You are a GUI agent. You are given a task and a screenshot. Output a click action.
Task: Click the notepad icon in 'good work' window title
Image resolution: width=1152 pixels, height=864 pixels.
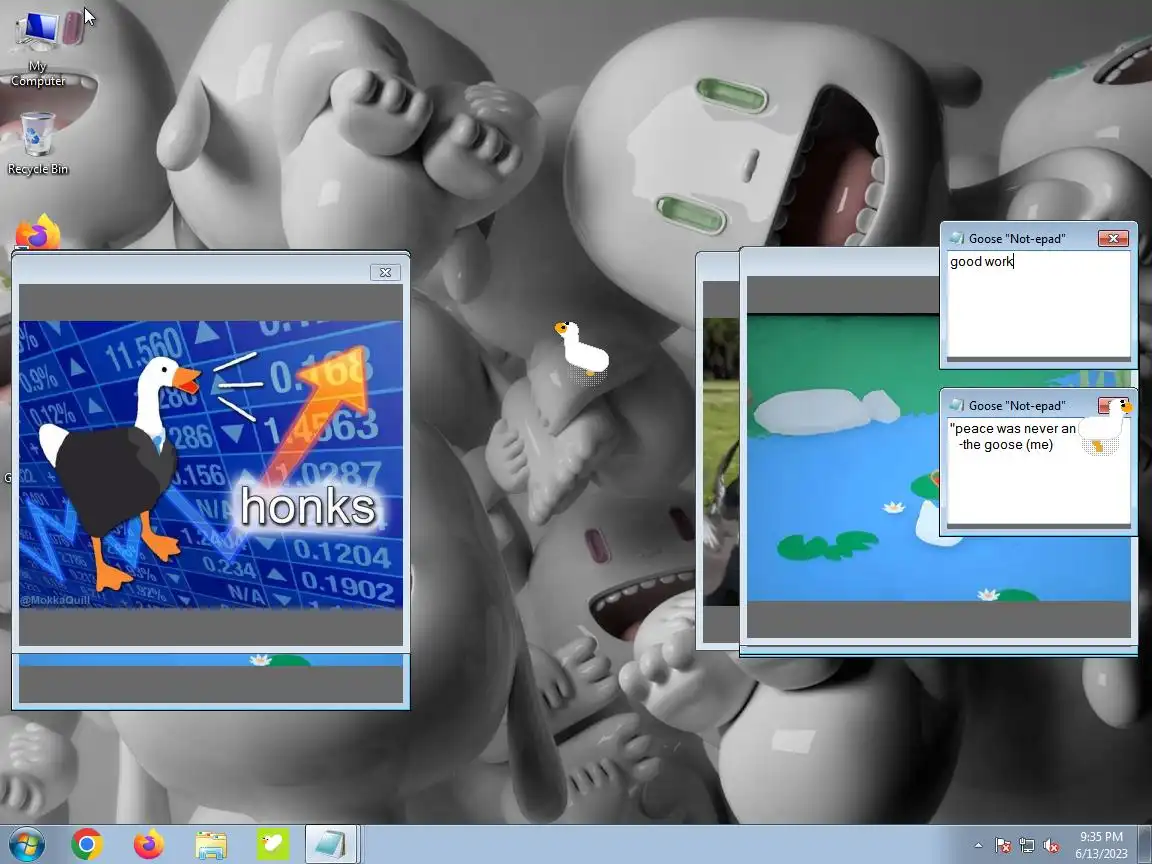[957, 238]
